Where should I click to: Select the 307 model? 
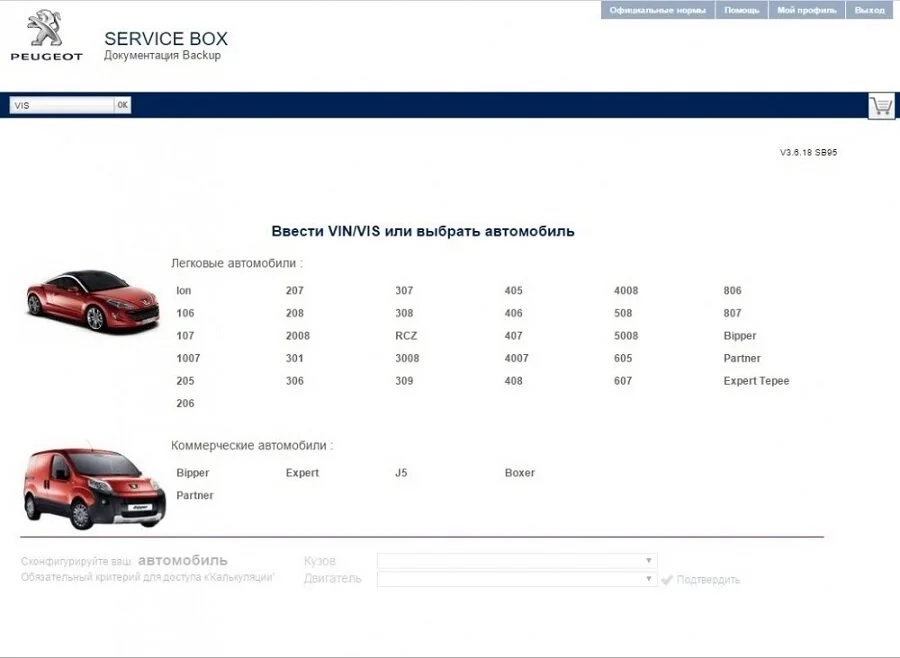point(404,291)
